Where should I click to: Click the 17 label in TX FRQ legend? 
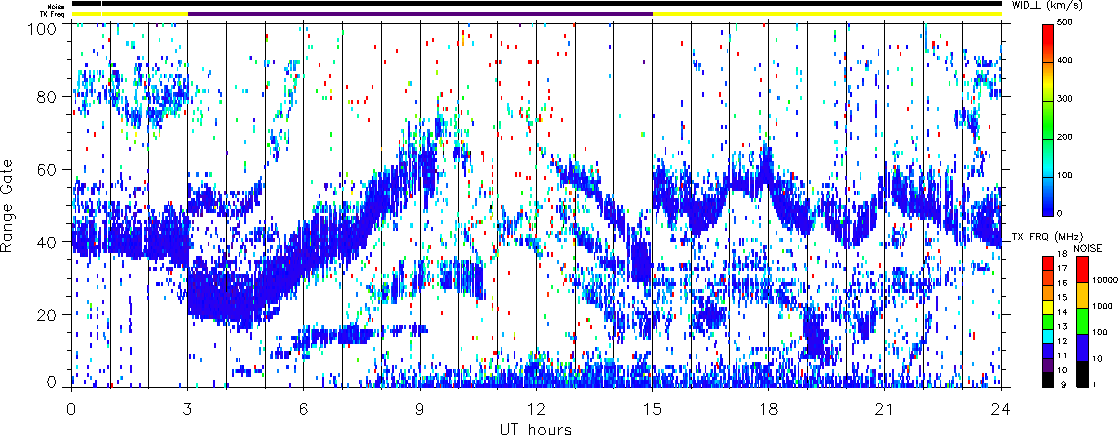click(1062, 268)
